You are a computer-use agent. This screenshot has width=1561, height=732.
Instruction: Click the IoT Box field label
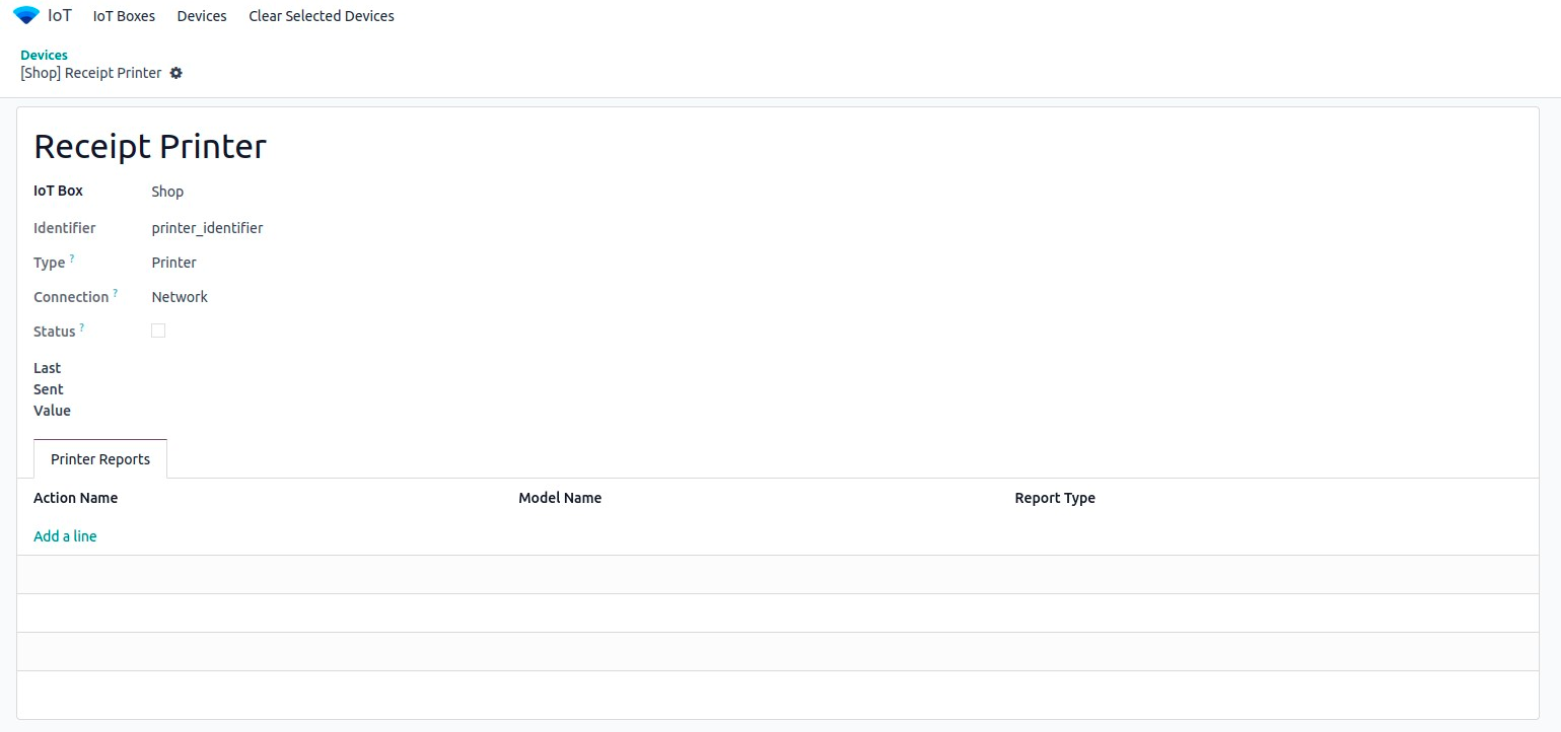(58, 190)
